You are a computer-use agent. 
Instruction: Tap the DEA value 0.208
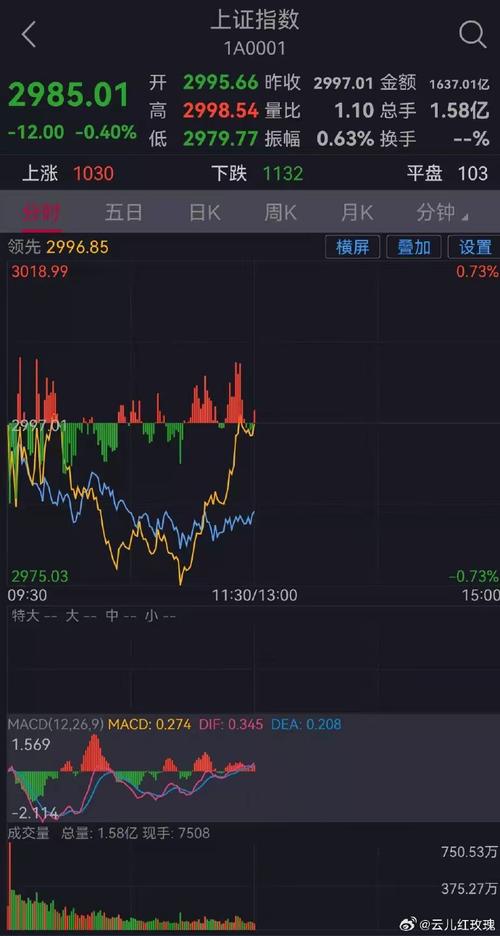(323, 724)
